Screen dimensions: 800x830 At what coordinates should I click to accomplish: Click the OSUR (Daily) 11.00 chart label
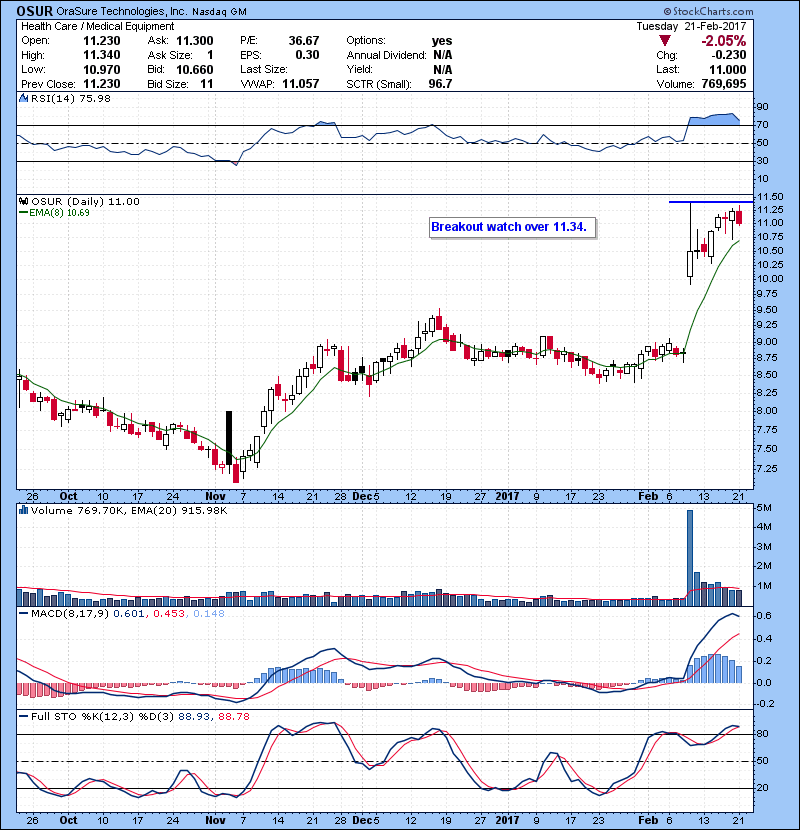click(x=85, y=201)
